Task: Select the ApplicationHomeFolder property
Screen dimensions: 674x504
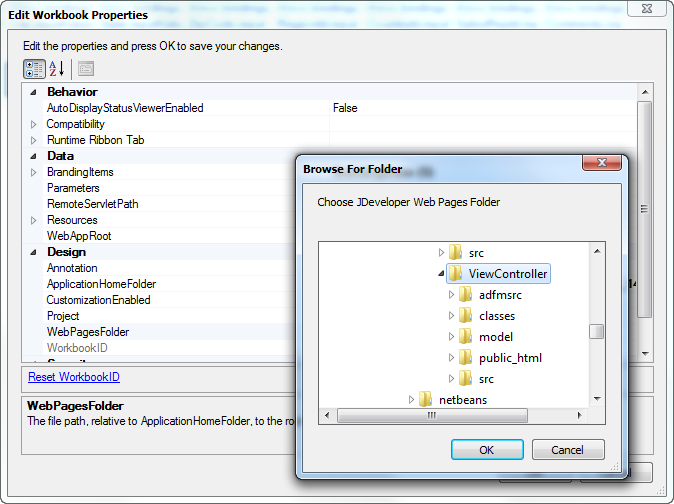Action: click(101, 284)
